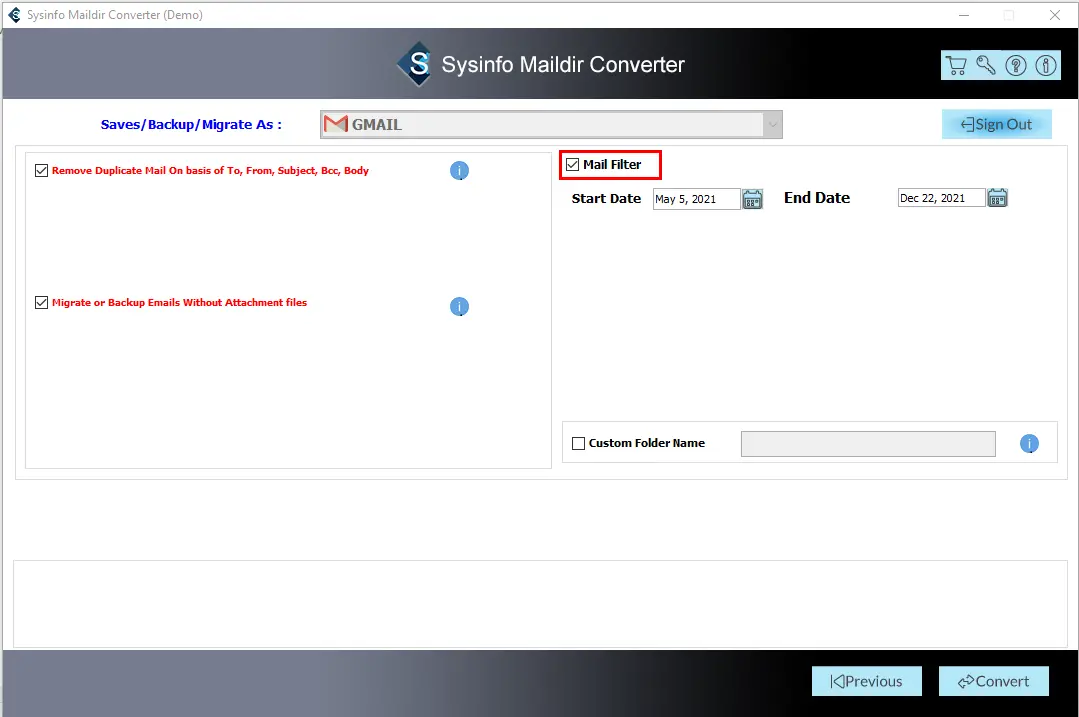
Task: Click the End Date label
Action: [817, 198]
